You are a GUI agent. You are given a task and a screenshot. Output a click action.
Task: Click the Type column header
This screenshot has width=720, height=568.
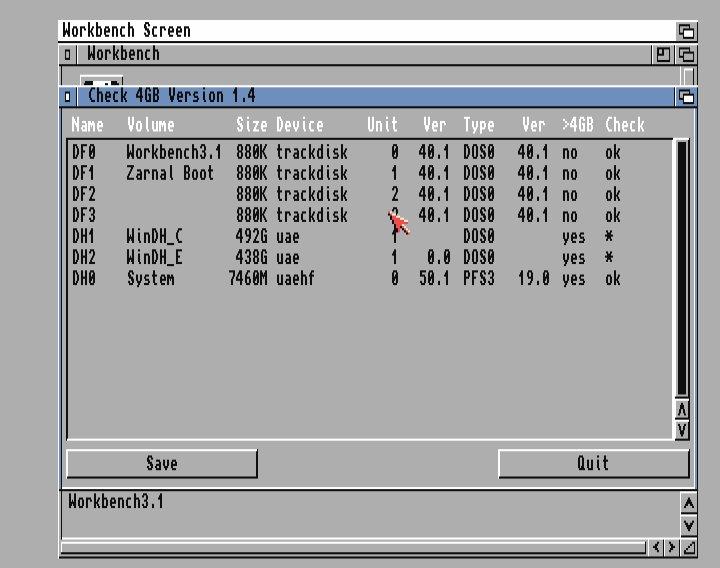[x=479, y=125]
